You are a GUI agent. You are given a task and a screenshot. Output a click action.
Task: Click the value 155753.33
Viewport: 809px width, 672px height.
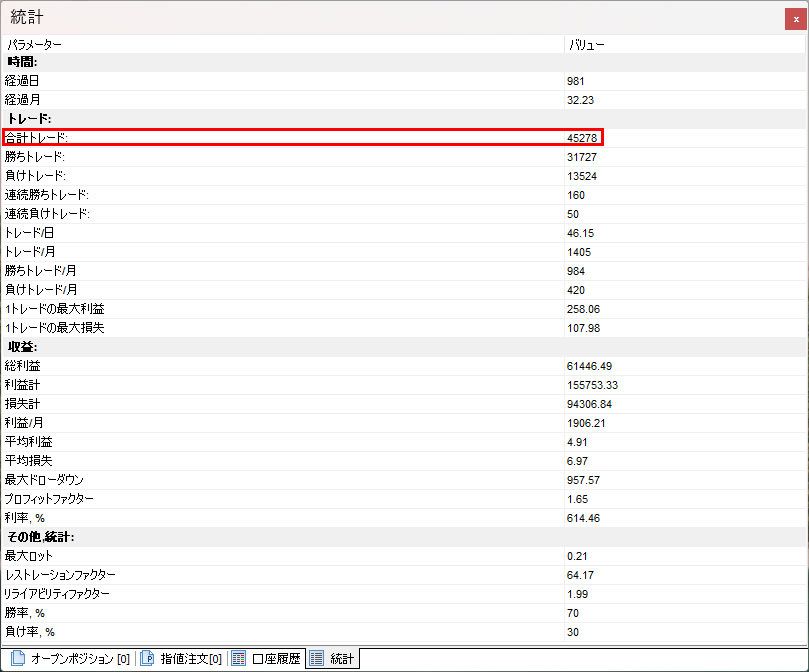pos(592,386)
